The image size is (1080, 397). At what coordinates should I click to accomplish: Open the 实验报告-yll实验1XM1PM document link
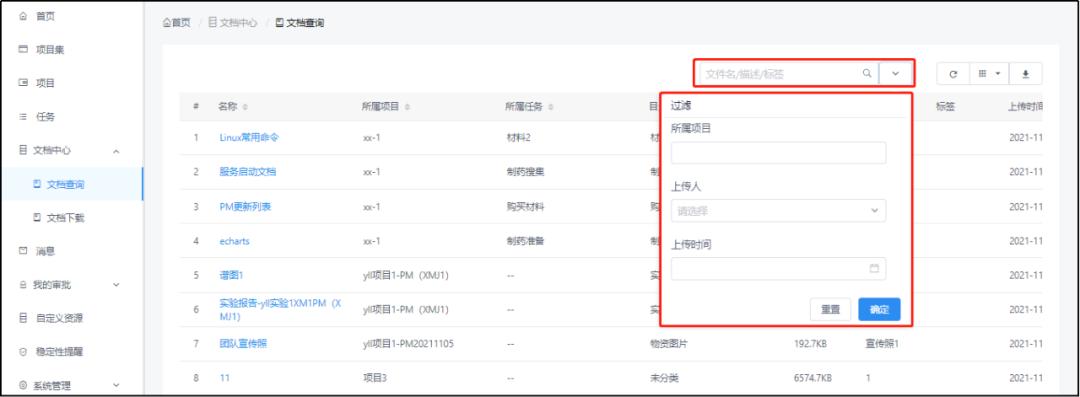coord(280,309)
